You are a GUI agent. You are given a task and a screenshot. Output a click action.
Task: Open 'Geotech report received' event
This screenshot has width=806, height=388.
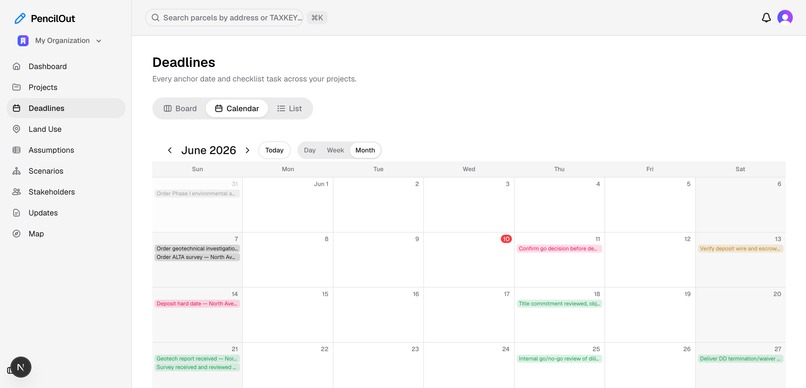click(197, 359)
